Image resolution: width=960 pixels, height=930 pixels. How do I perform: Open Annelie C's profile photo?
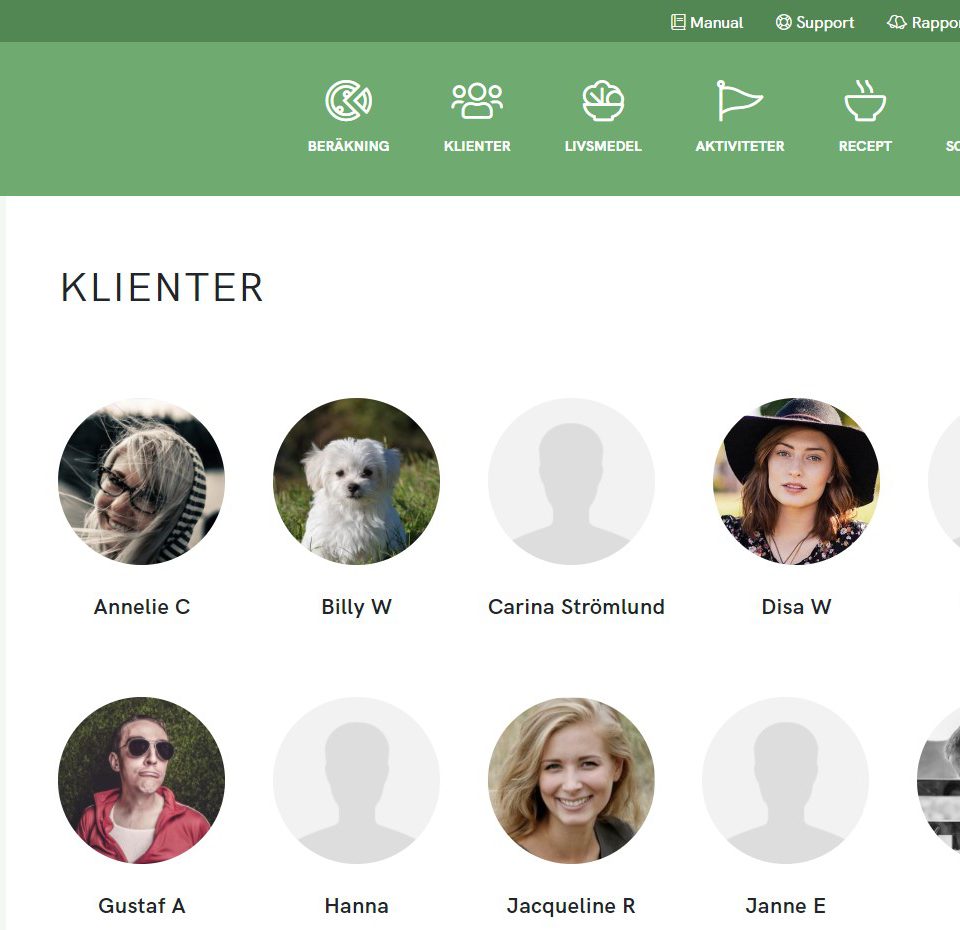pyautogui.click(x=141, y=481)
